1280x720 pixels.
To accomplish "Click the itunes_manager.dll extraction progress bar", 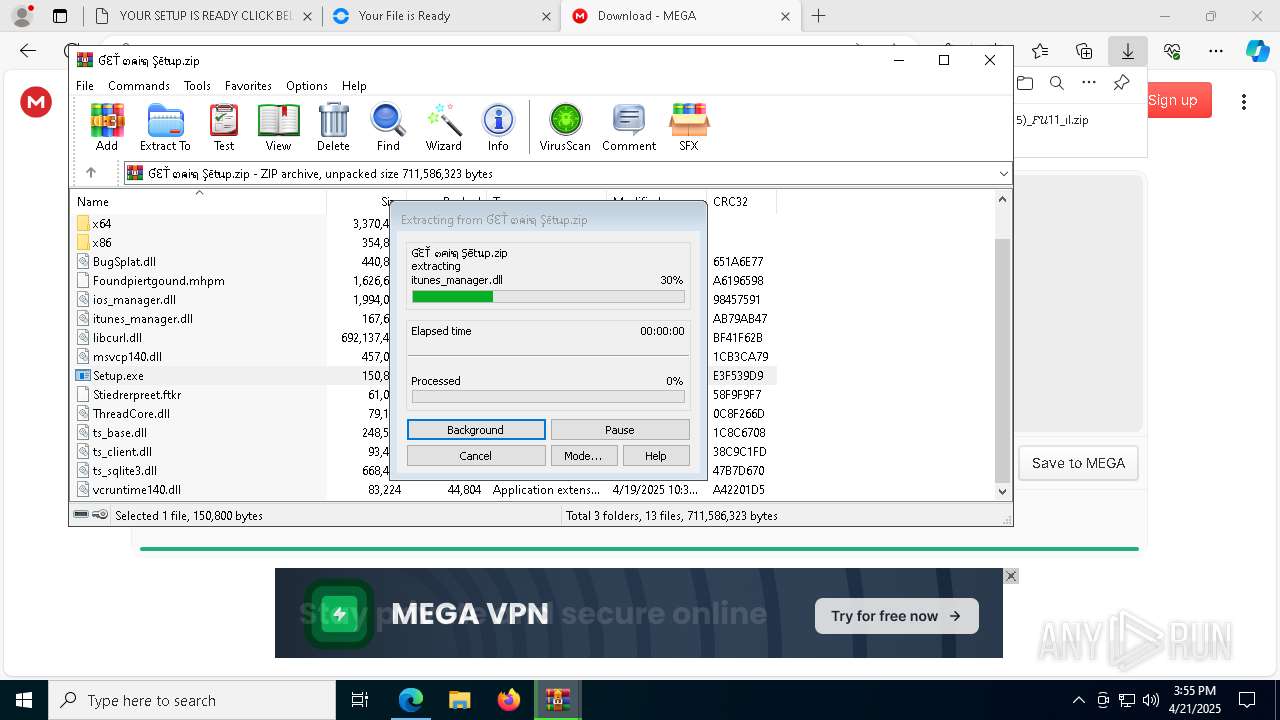I will (x=548, y=296).
